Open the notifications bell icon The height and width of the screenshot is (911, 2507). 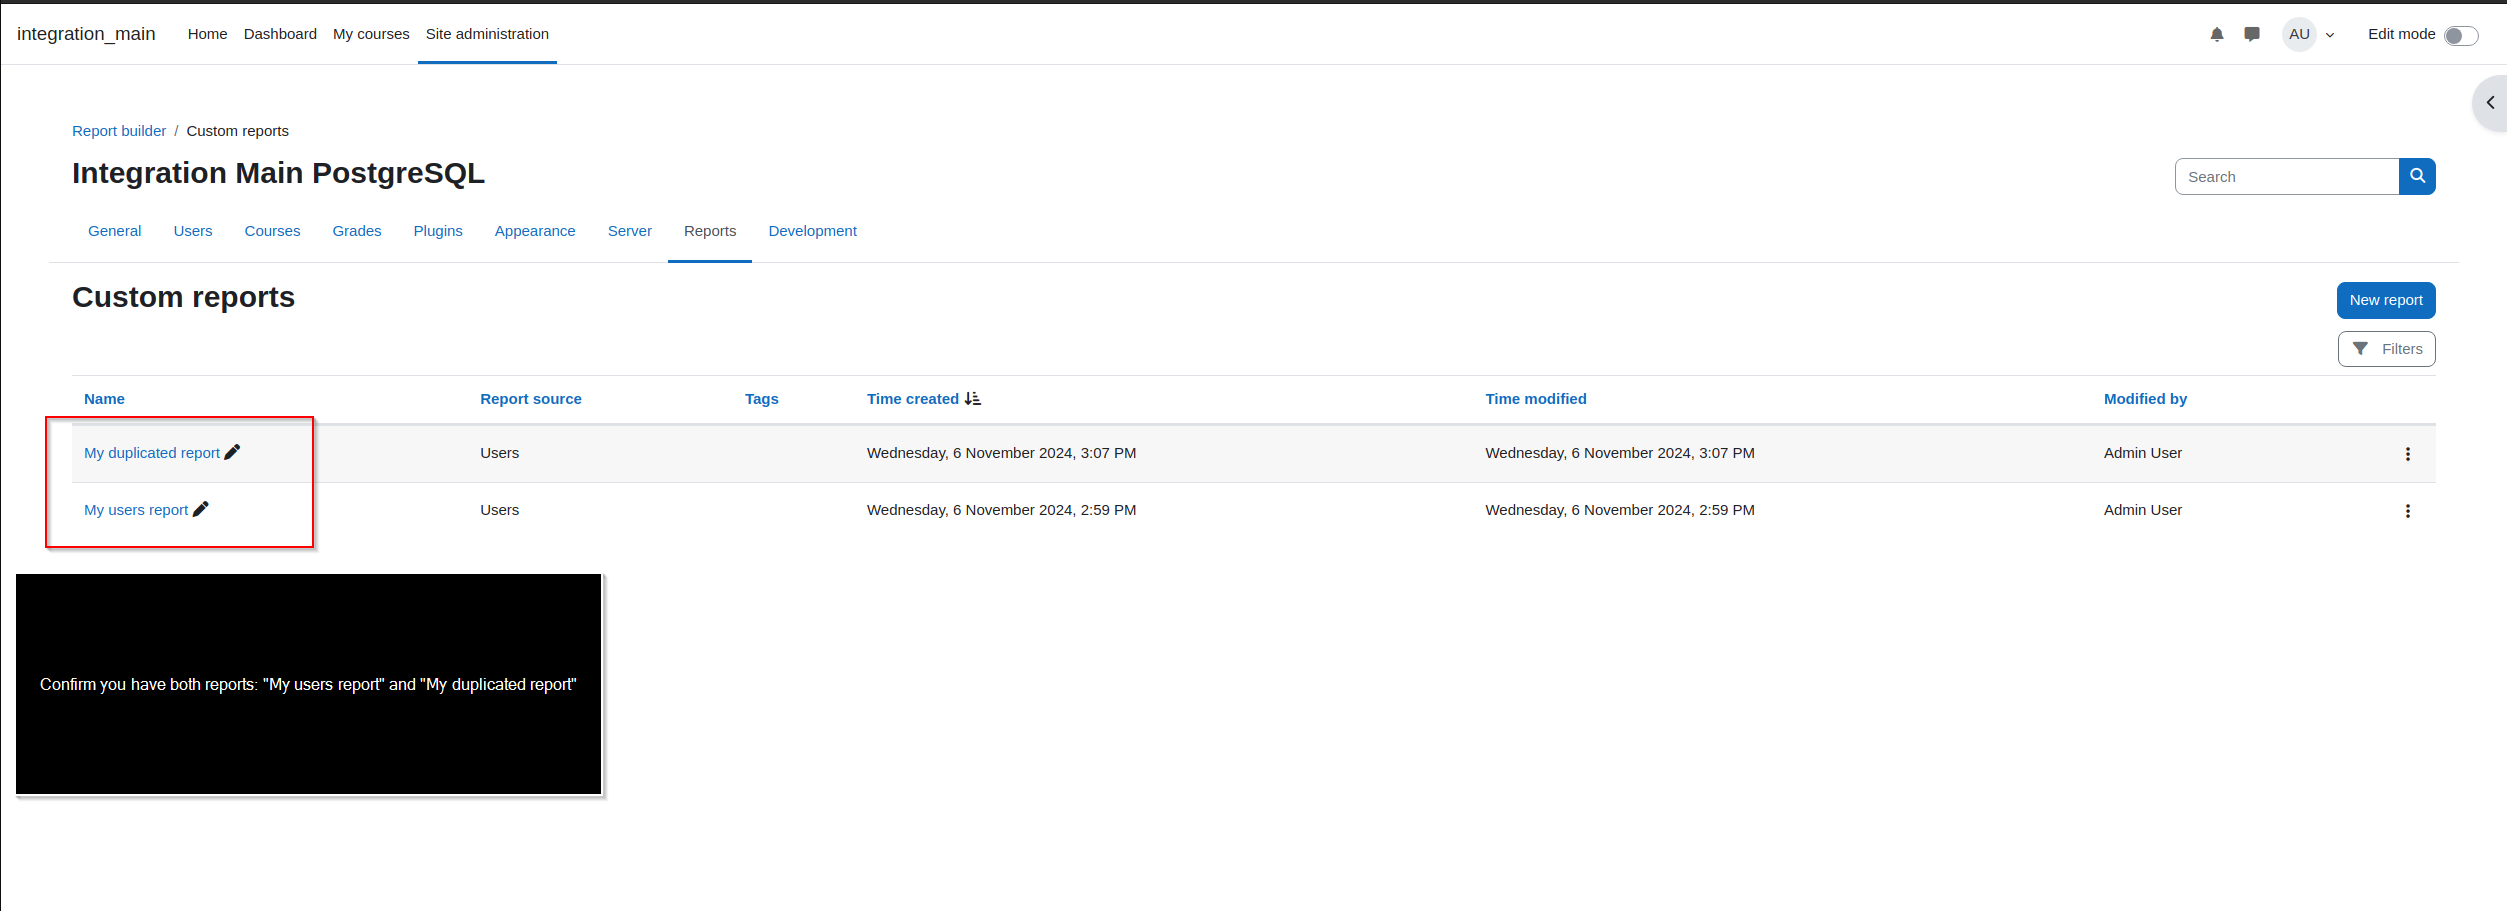click(2217, 34)
